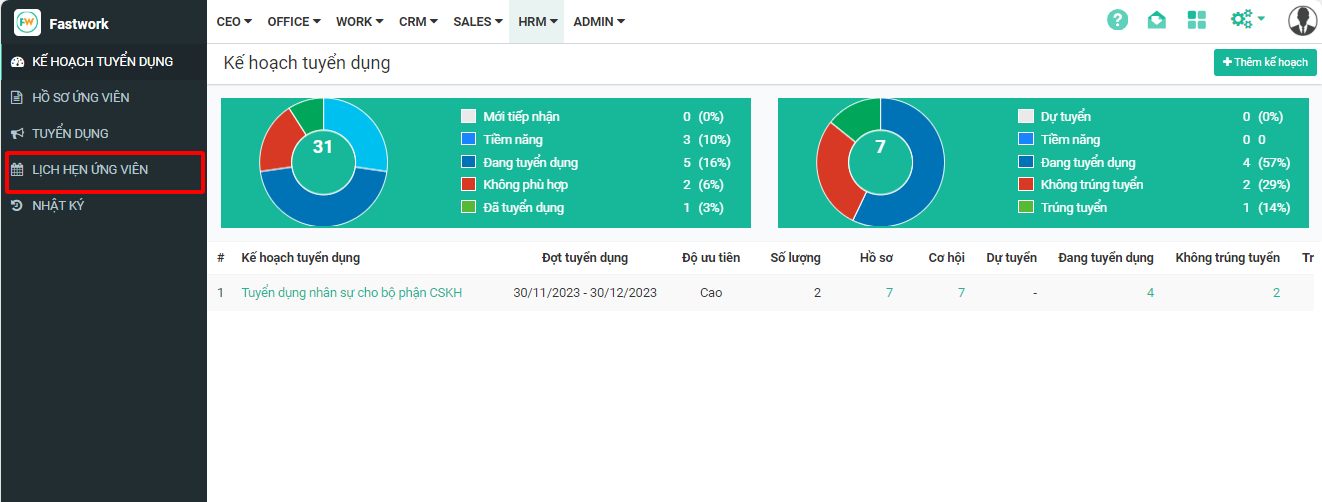Image resolution: width=1322 pixels, height=502 pixels.
Task: Click the Fastwork logo icon
Action: pyautogui.click(x=28, y=22)
